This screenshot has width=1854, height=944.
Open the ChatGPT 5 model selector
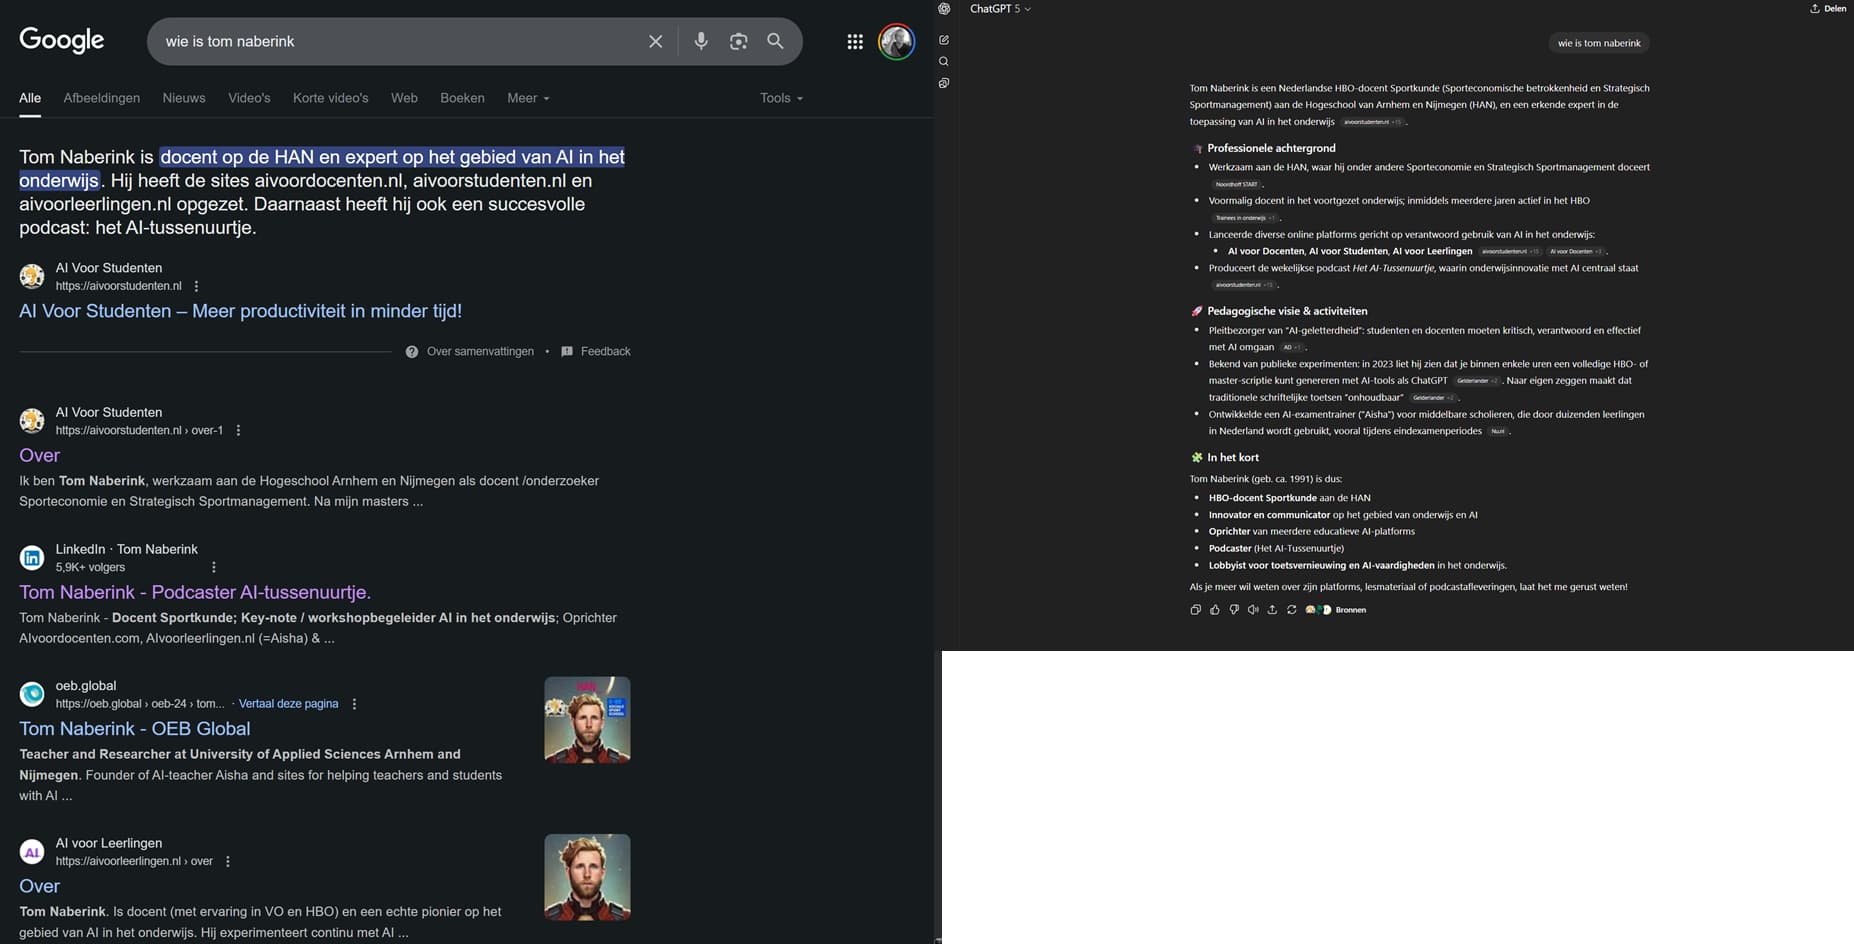click(x=999, y=9)
